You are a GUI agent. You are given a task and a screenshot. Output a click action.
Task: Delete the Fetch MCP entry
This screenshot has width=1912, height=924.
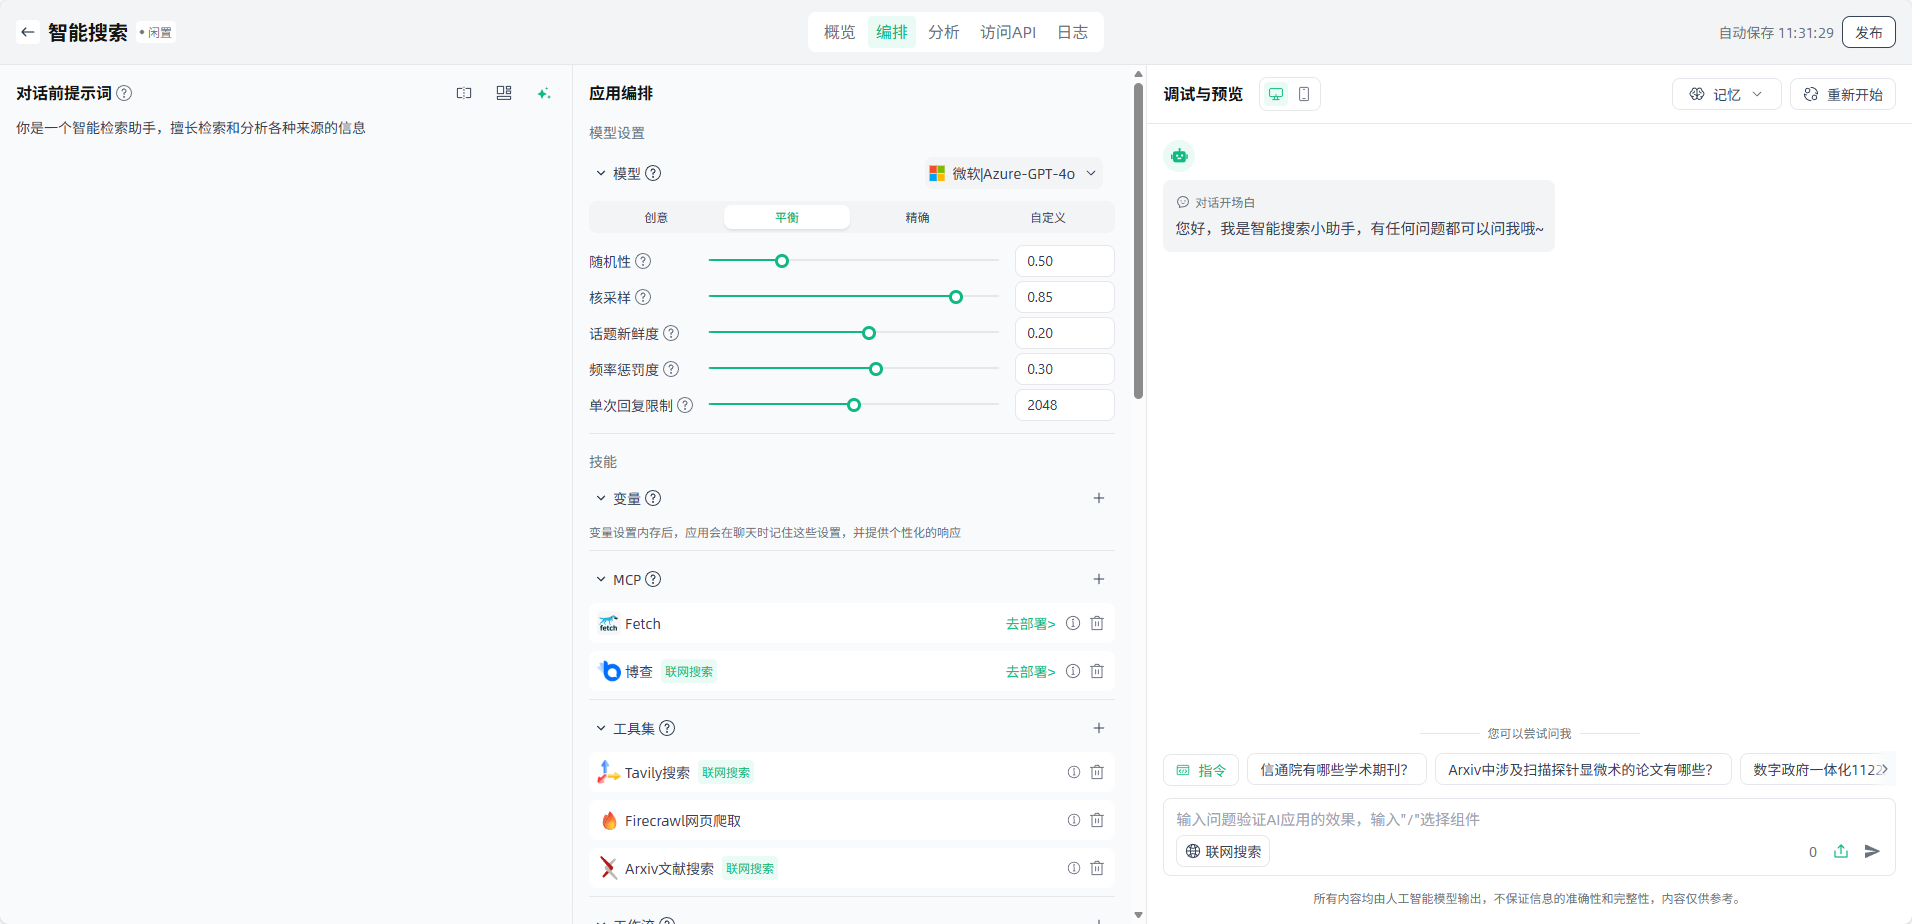[x=1097, y=623]
